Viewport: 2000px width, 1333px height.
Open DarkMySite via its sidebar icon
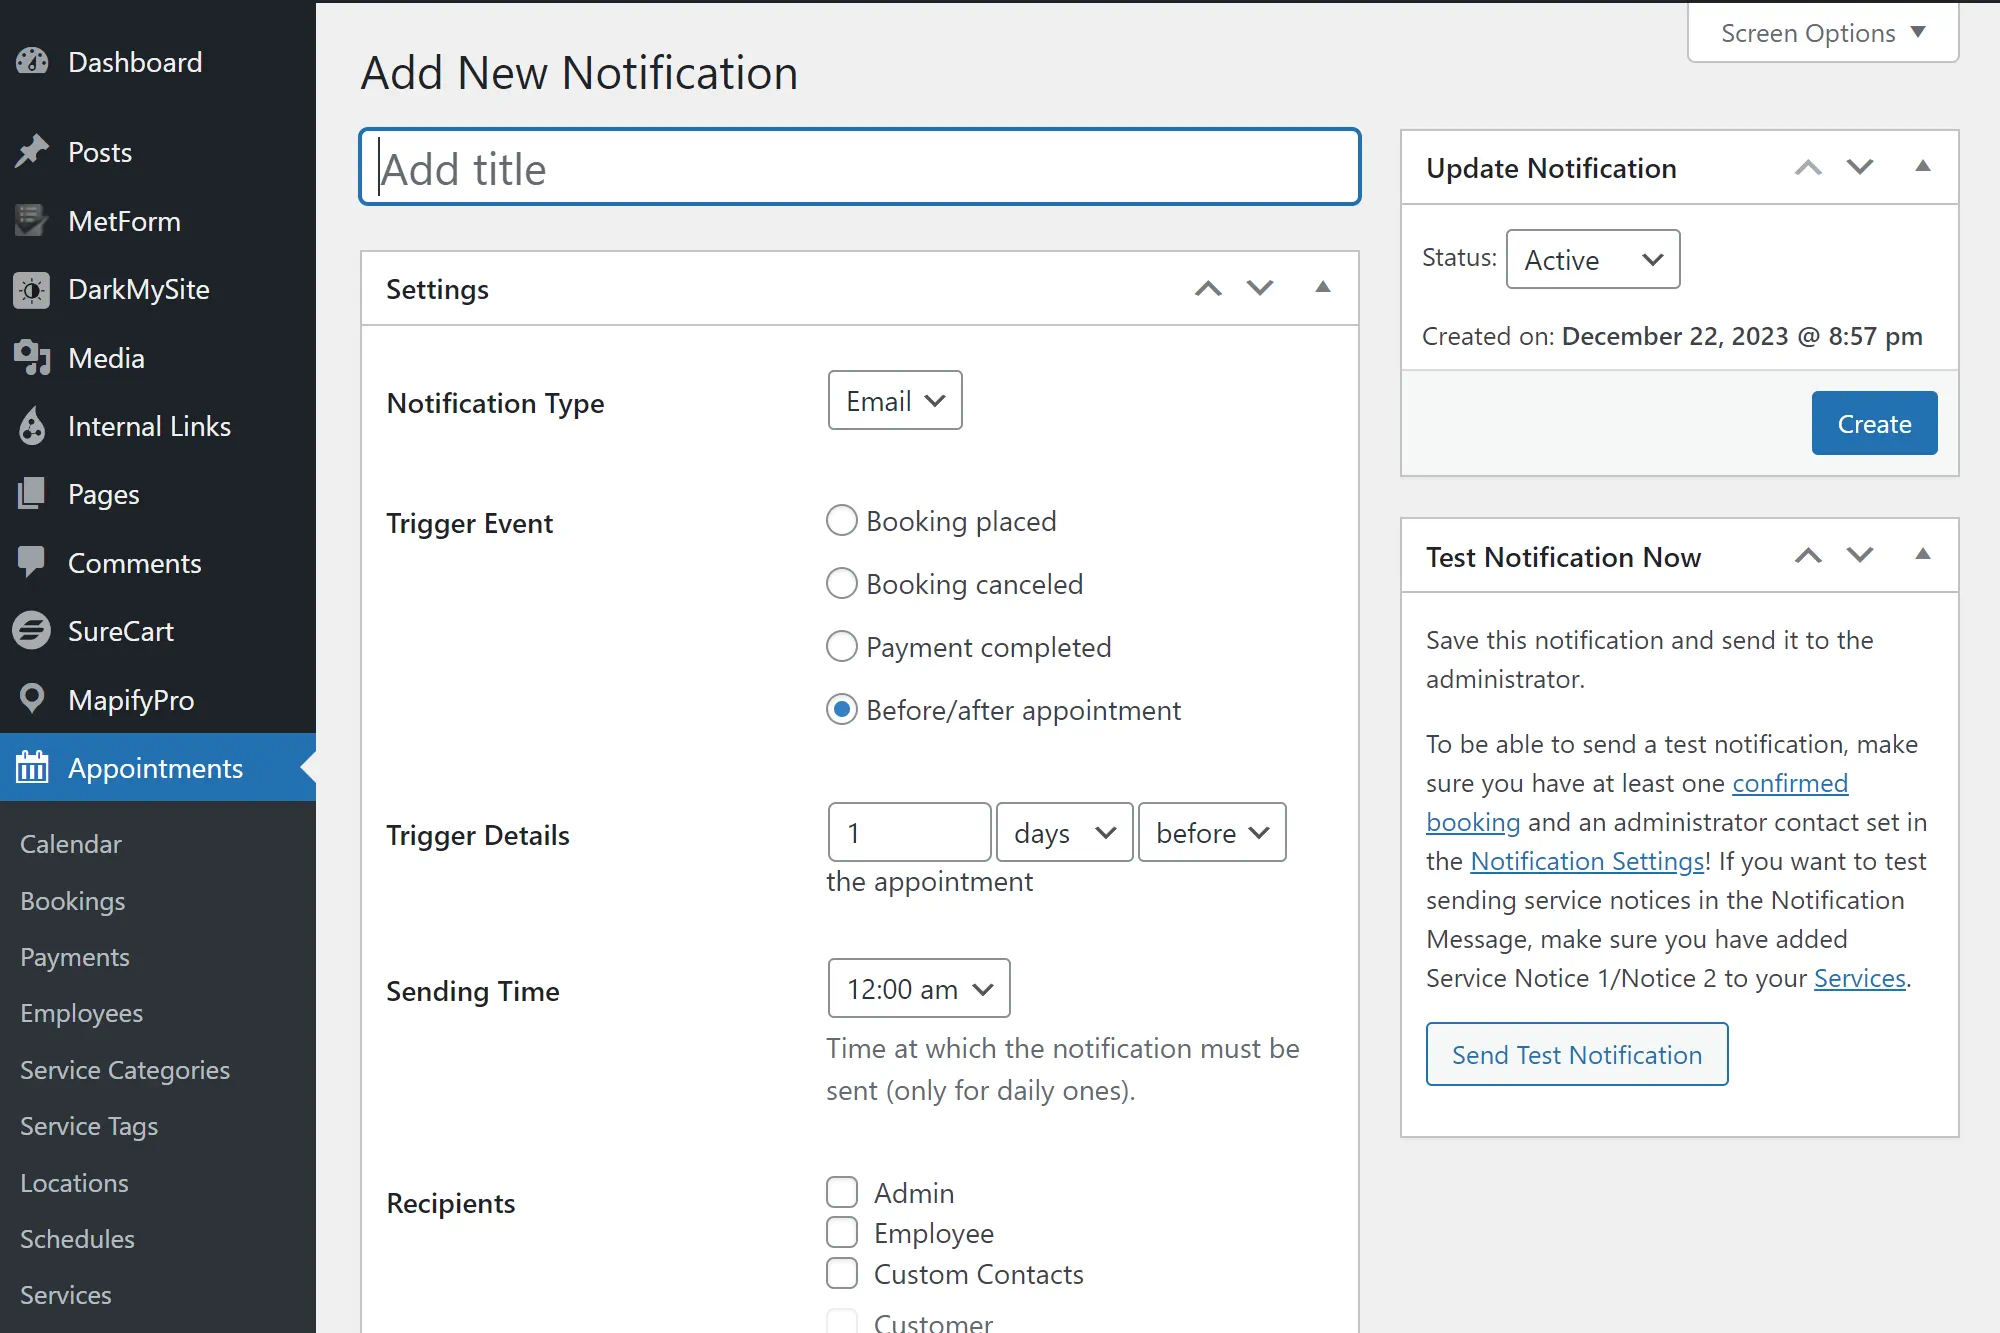[x=32, y=290]
